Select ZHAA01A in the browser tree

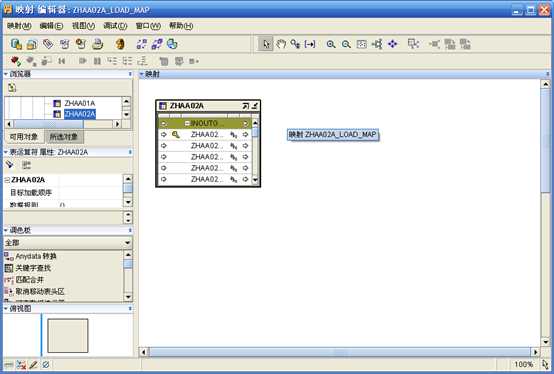tap(79, 103)
